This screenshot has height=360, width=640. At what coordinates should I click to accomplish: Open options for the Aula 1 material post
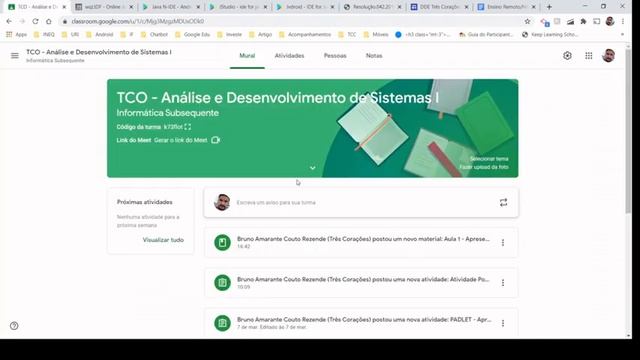pyautogui.click(x=503, y=242)
